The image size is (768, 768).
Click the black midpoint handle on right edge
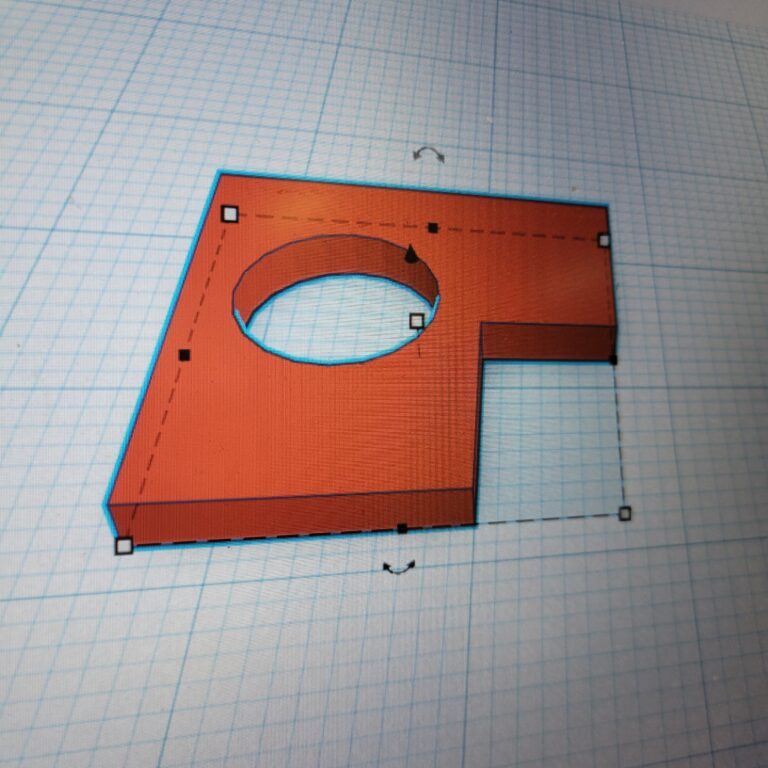click(613, 360)
